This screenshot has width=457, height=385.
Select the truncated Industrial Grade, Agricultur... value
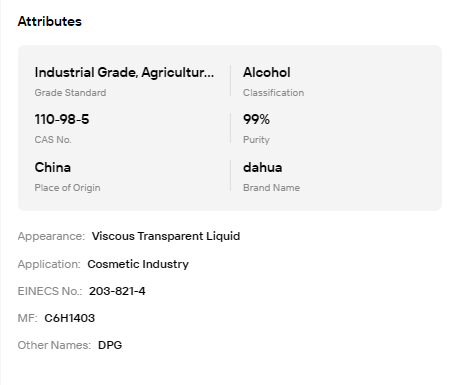click(x=124, y=73)
